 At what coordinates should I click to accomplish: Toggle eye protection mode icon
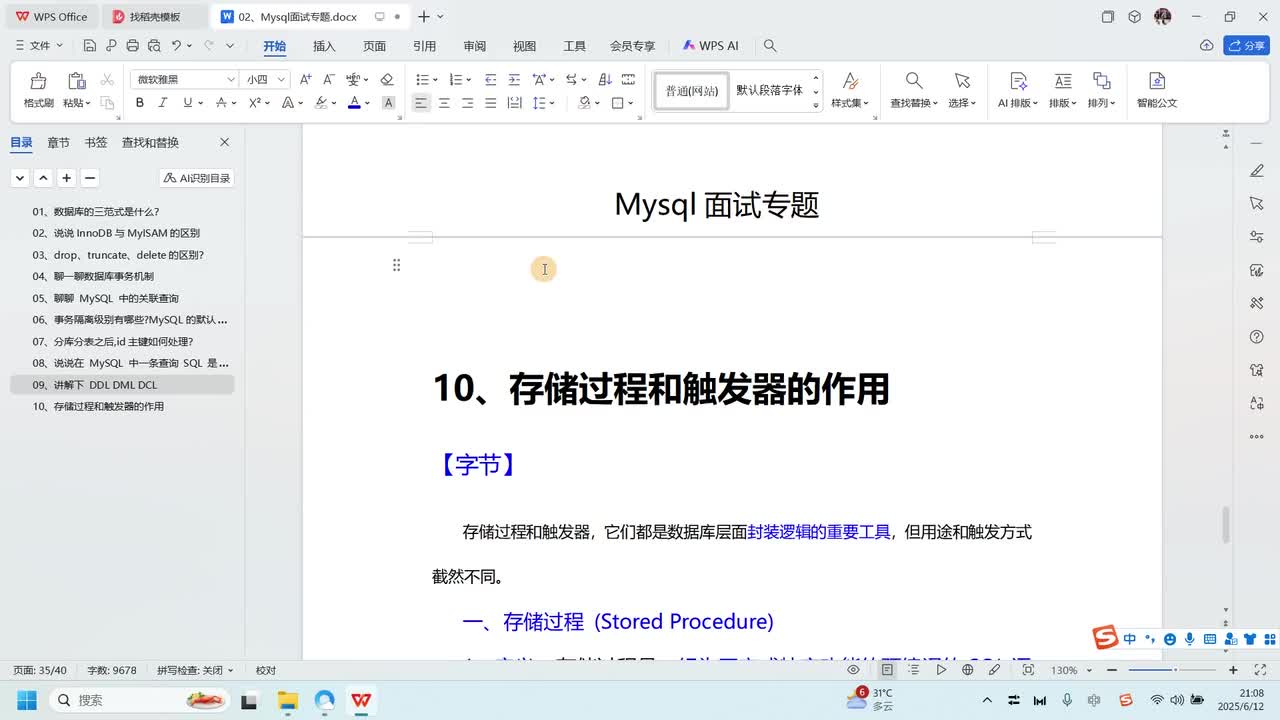pos(853,670)
